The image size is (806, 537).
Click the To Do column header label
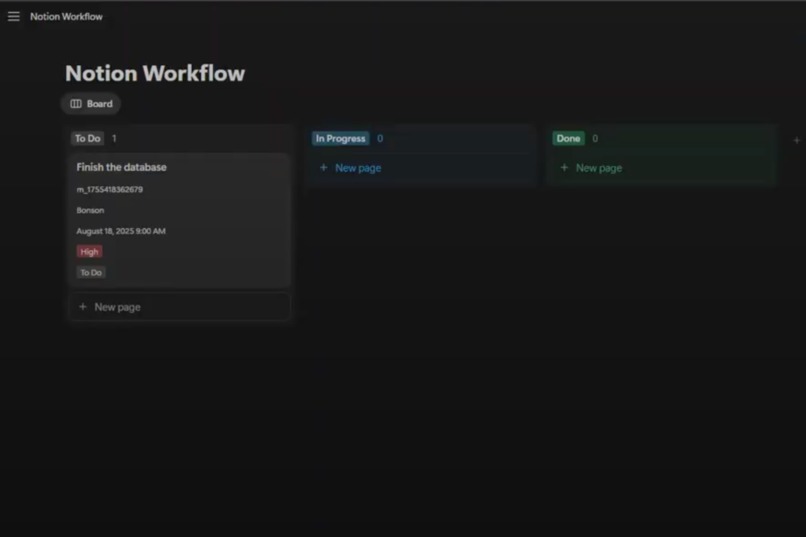point(87,138)
